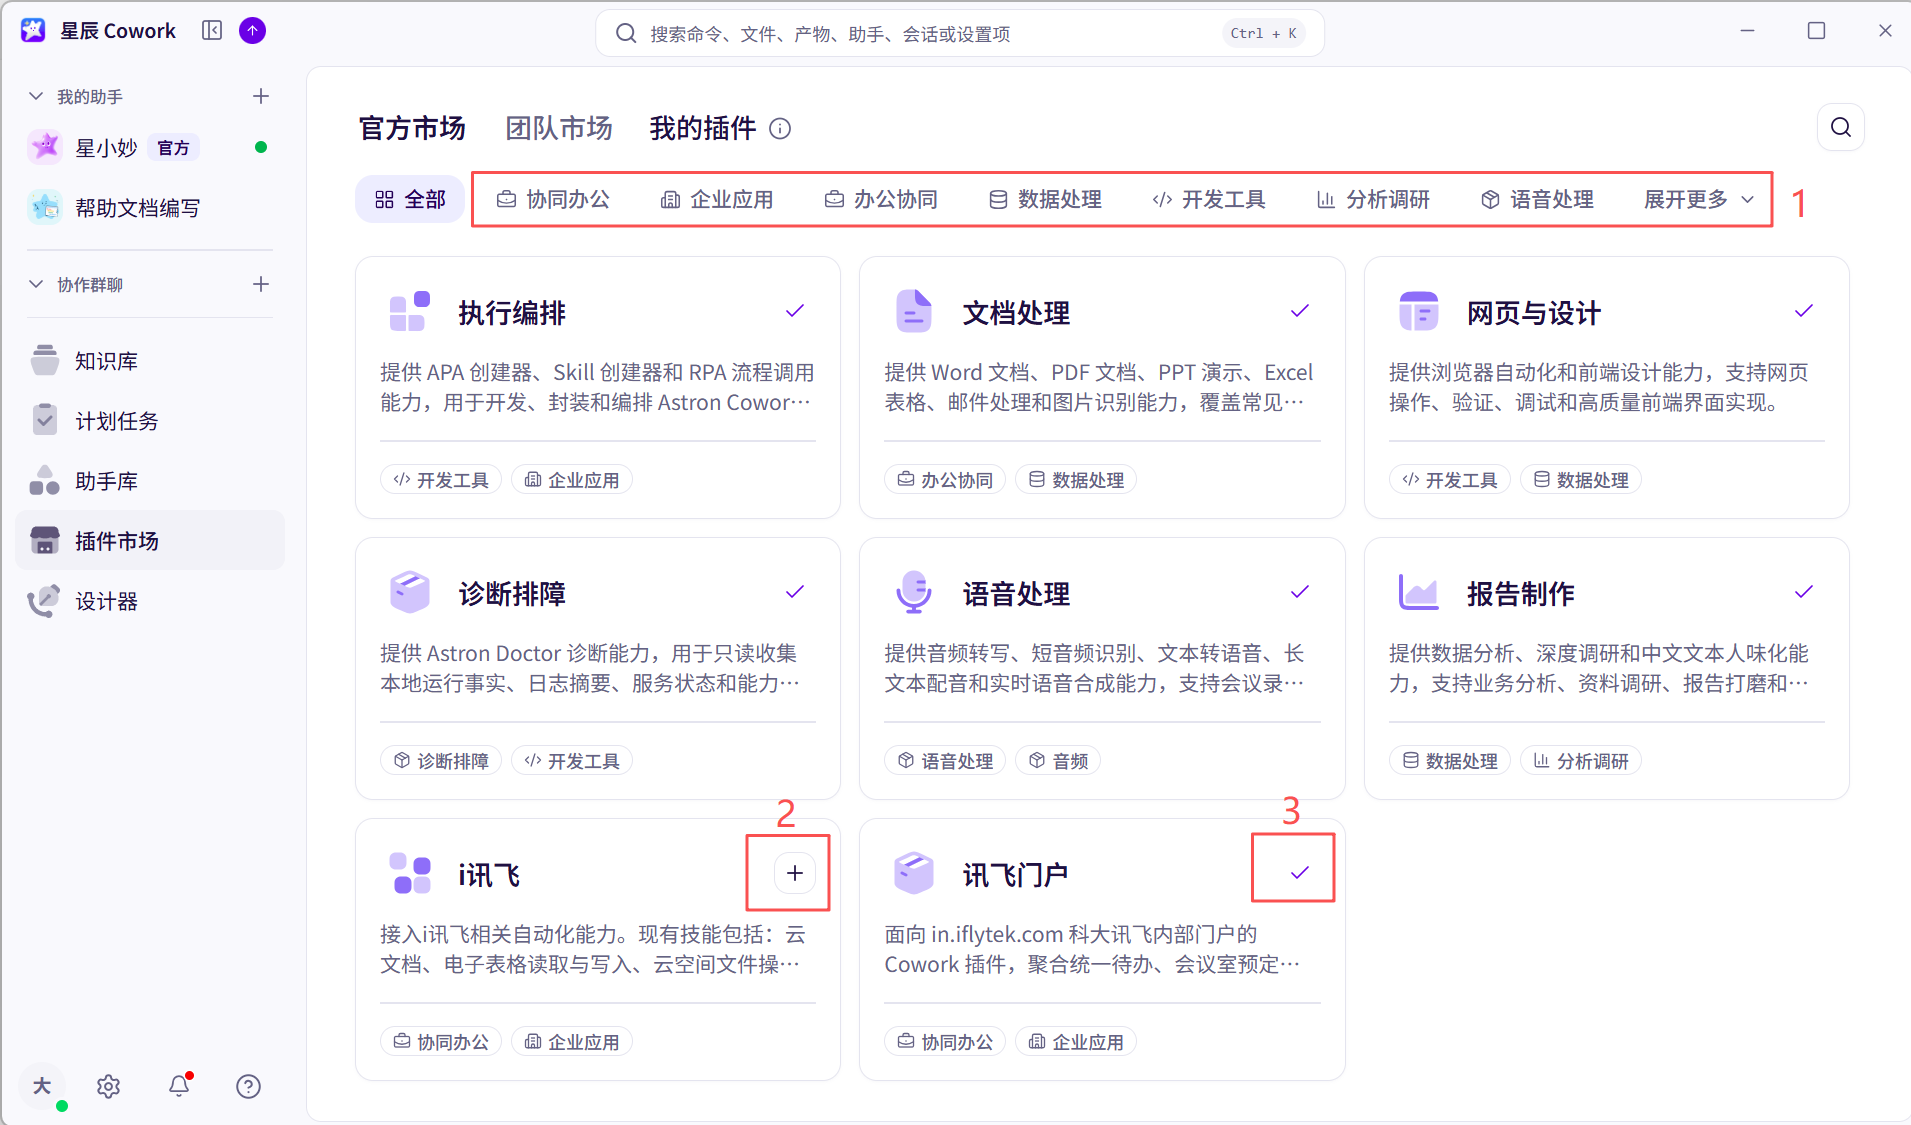Screen dimensions: 1911x1125
Task: Switch to the 我的插件 tab
Action: coord(703,128)
